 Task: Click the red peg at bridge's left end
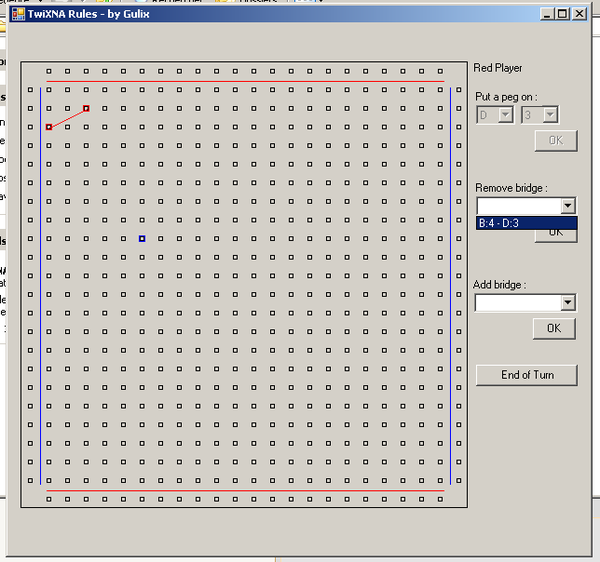(48, 127)
